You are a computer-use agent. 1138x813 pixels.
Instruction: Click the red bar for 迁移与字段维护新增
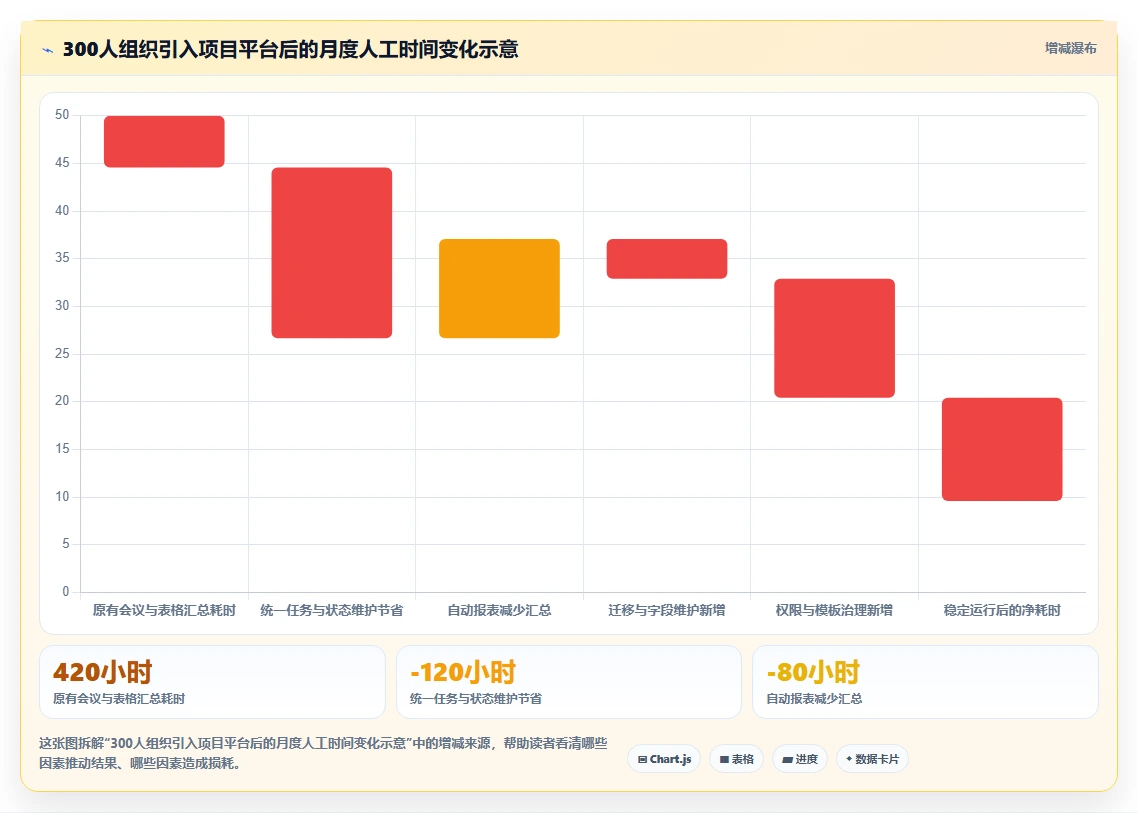point(667,258)
